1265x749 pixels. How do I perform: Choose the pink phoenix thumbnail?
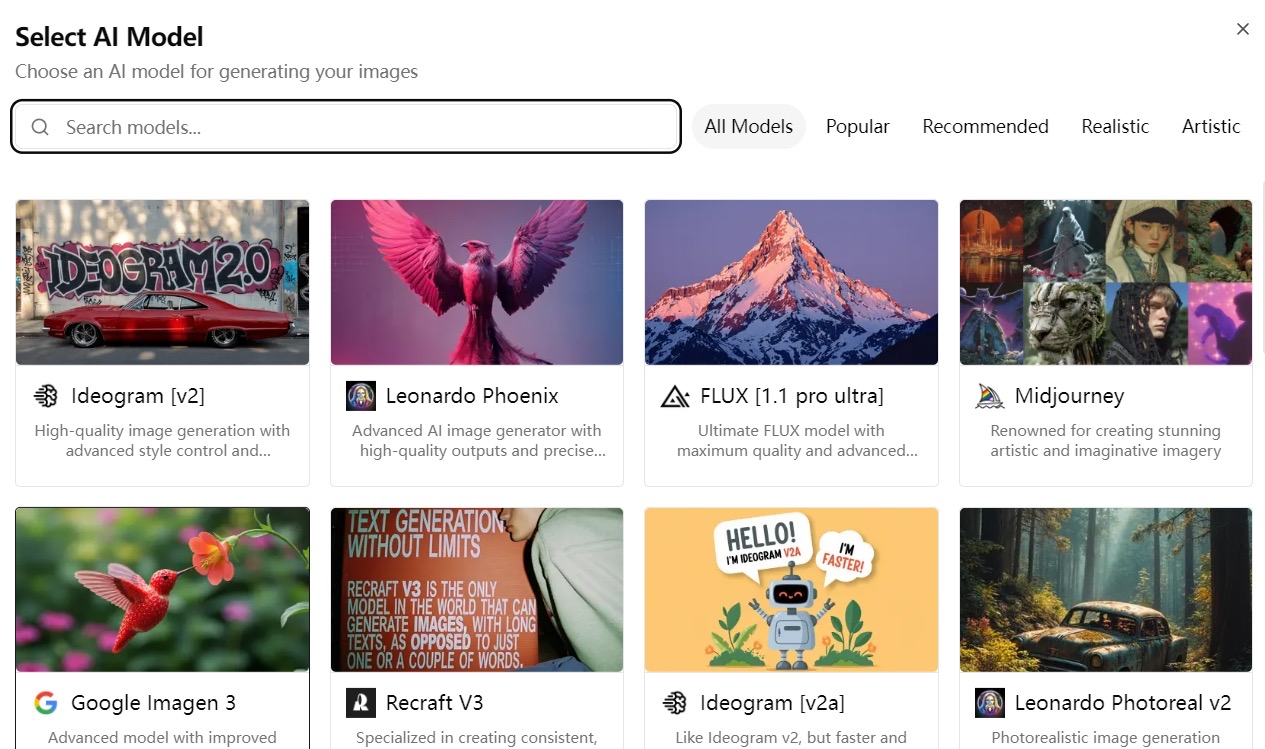tap(477, 282)
